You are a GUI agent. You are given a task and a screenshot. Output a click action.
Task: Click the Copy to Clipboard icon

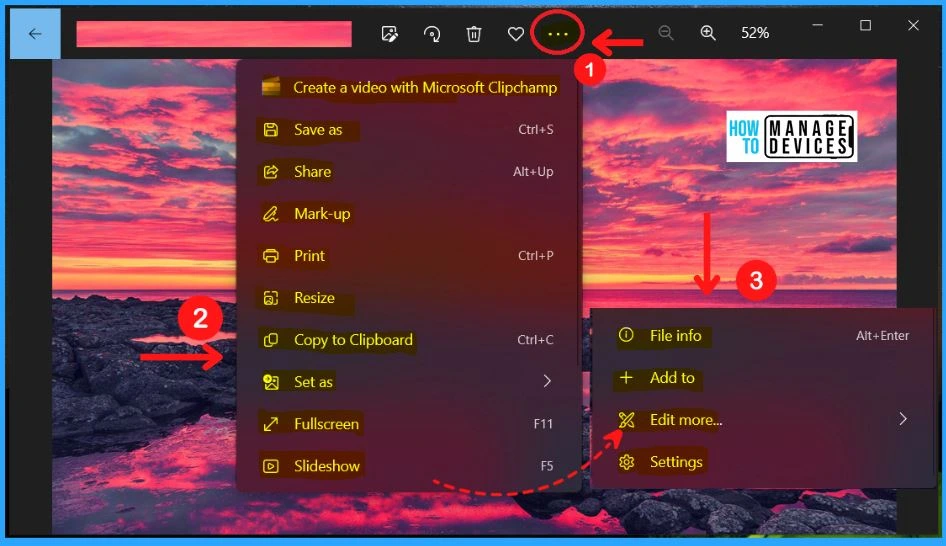[x=271, y=340]
